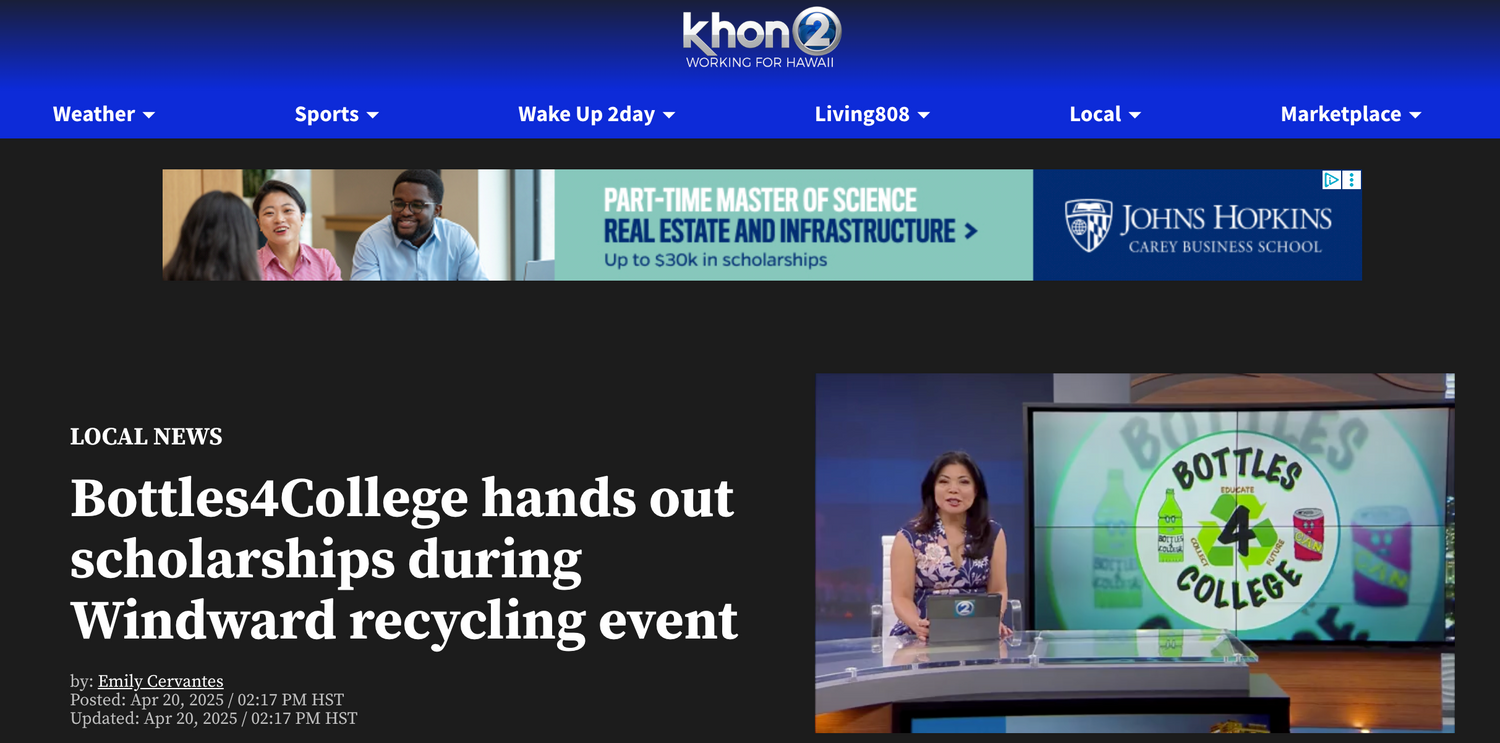Open the Sports menu item

[x=326, y=114]
